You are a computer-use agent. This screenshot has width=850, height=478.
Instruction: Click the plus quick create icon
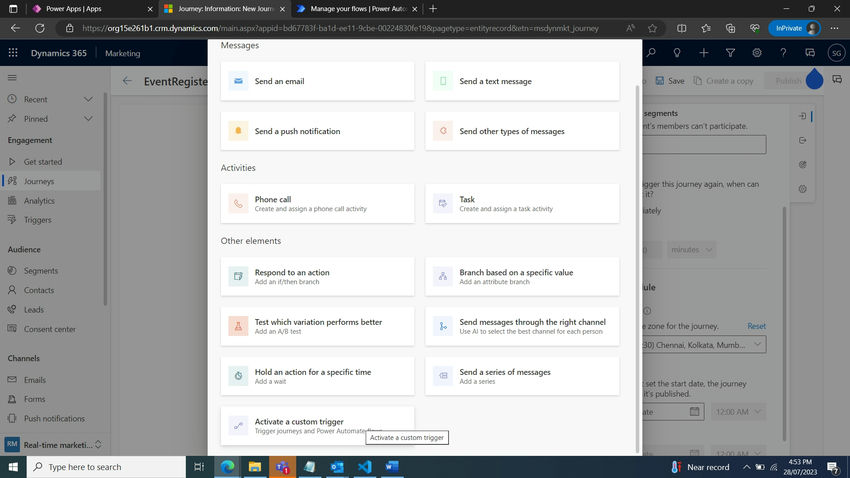pyautogui.click(x=704, y=53)
